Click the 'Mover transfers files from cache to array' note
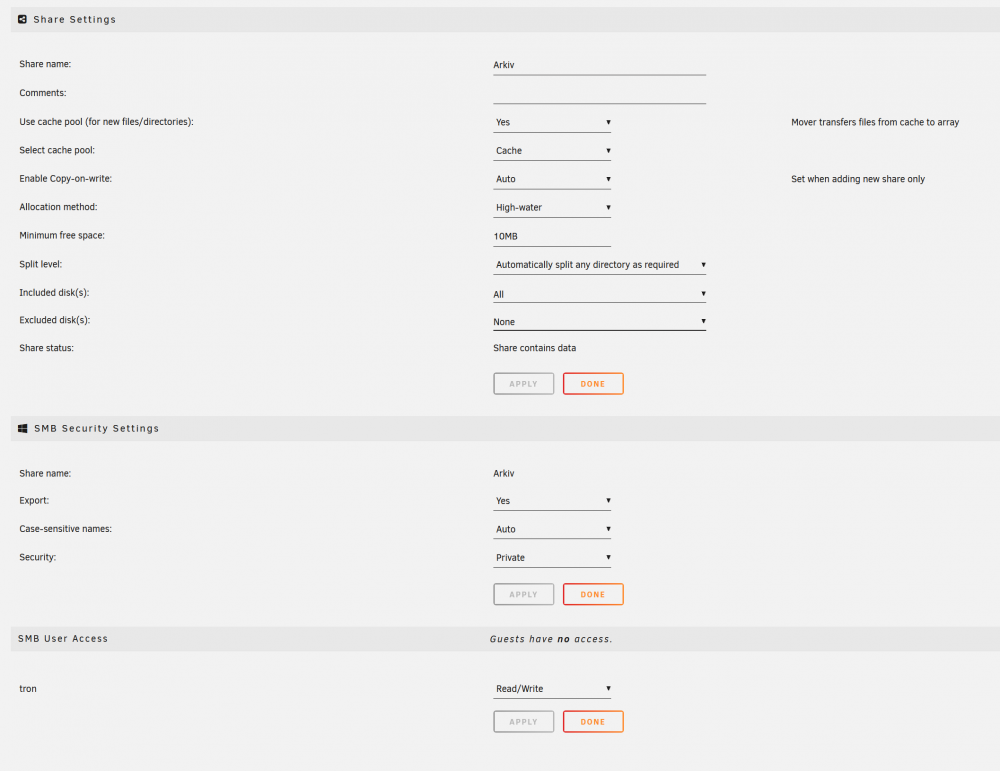This screenshot has width=1000, height=771. click(875, 122)
